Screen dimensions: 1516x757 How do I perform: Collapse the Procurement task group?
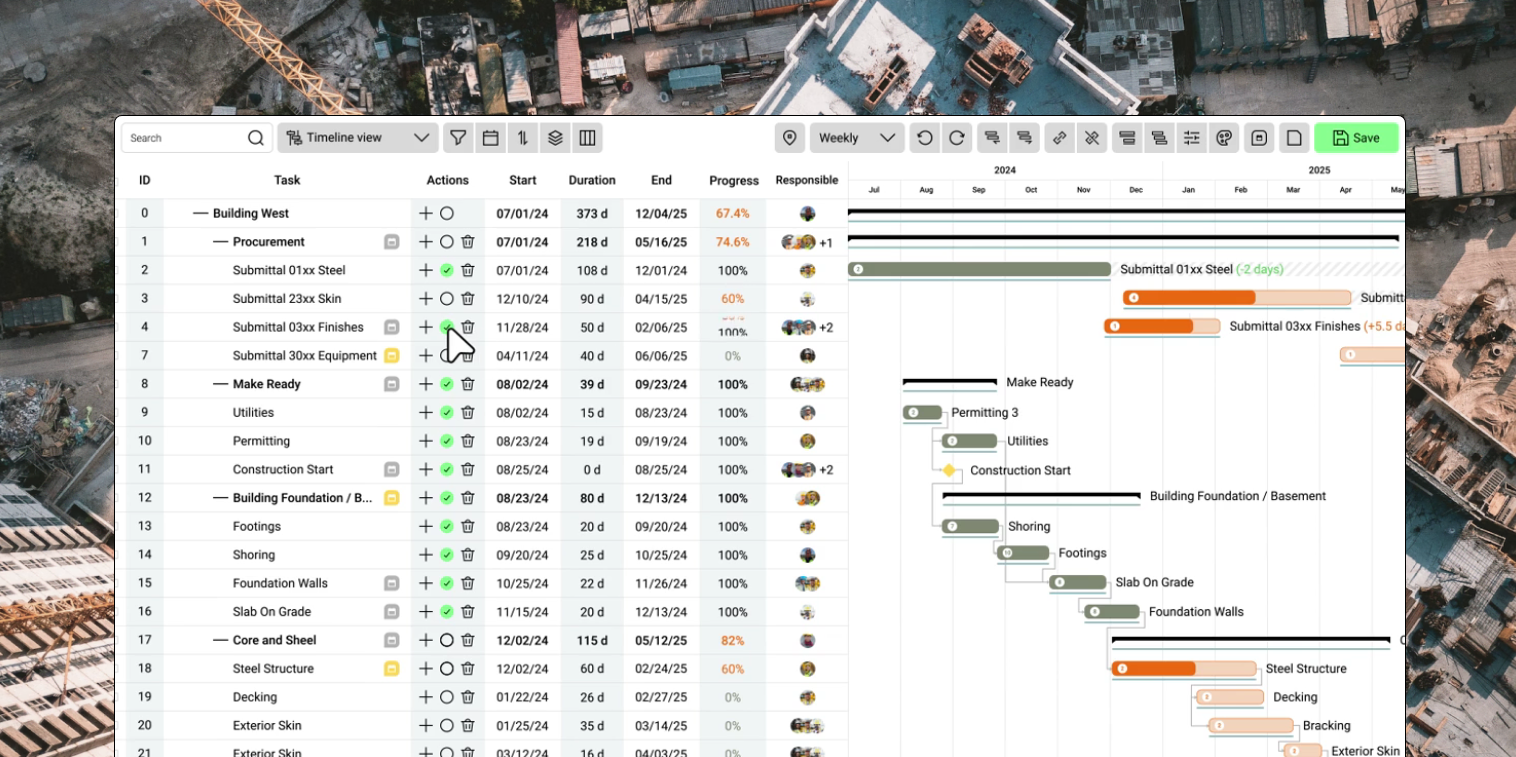click(x=220, y=242)
